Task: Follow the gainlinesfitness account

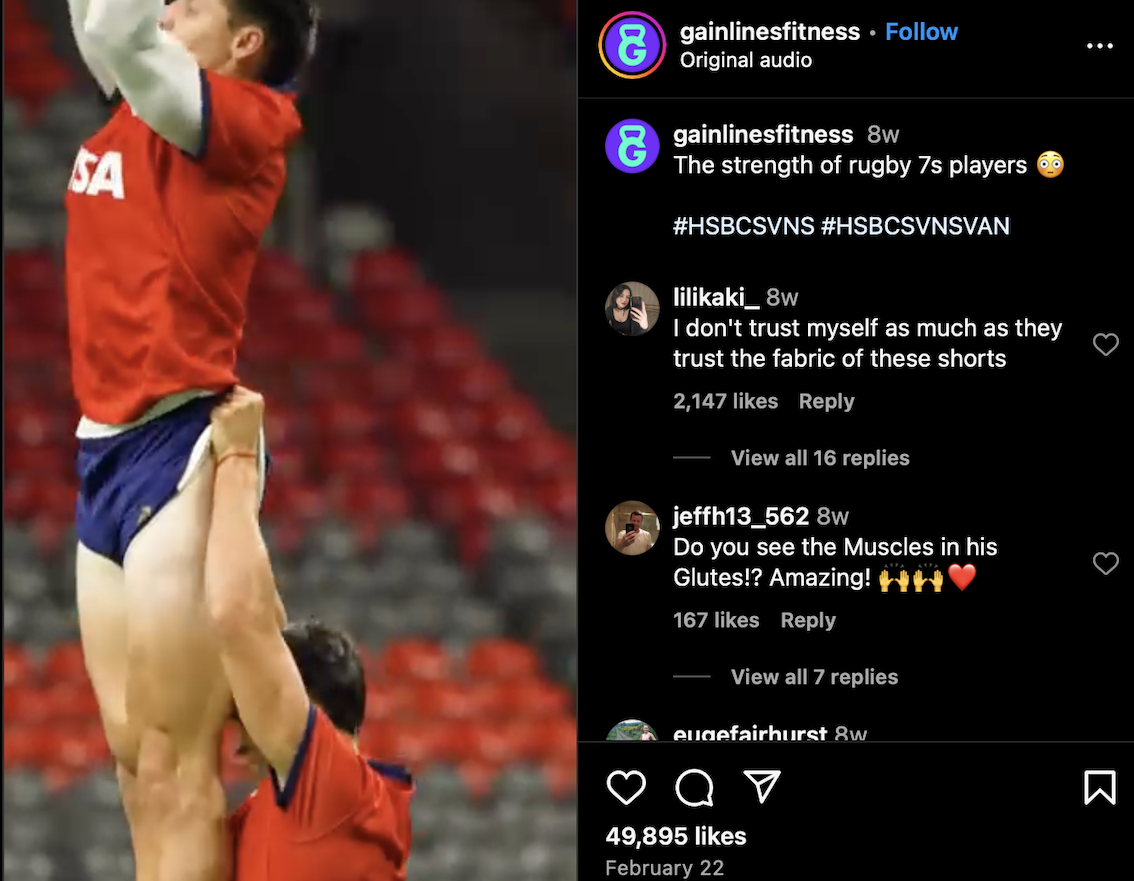Action: (921, 32)
